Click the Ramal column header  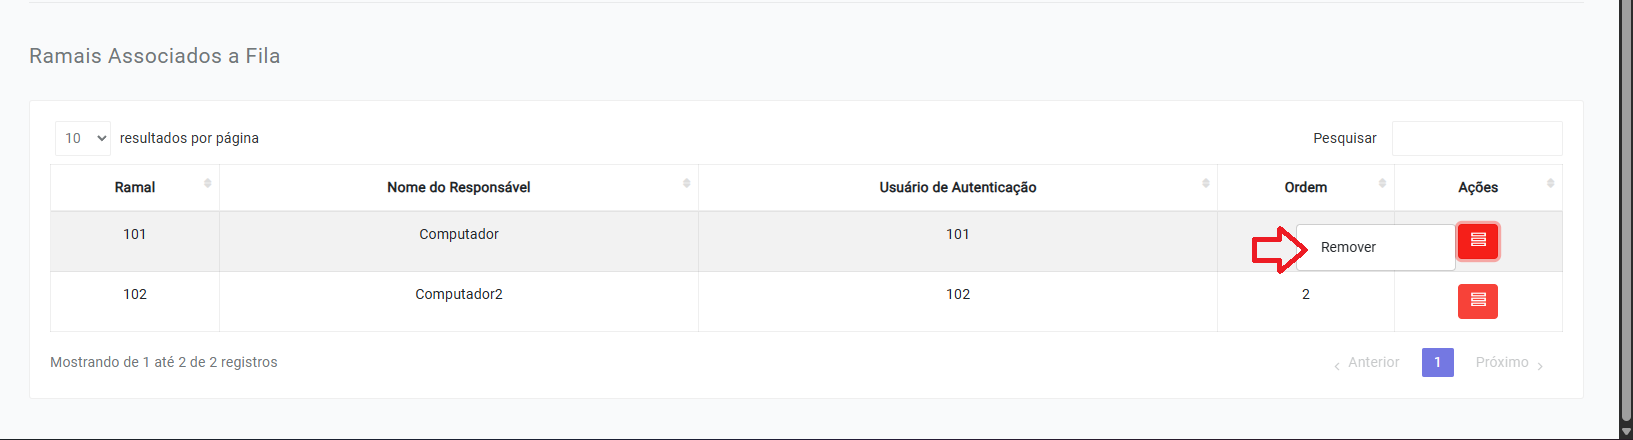135,188
